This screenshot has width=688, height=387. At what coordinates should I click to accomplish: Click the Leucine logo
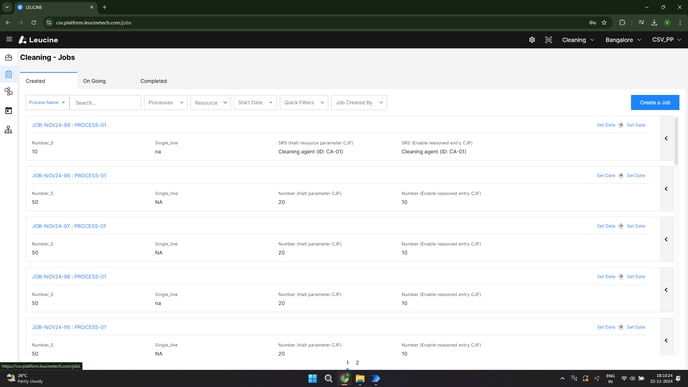(x=38, y=40)
